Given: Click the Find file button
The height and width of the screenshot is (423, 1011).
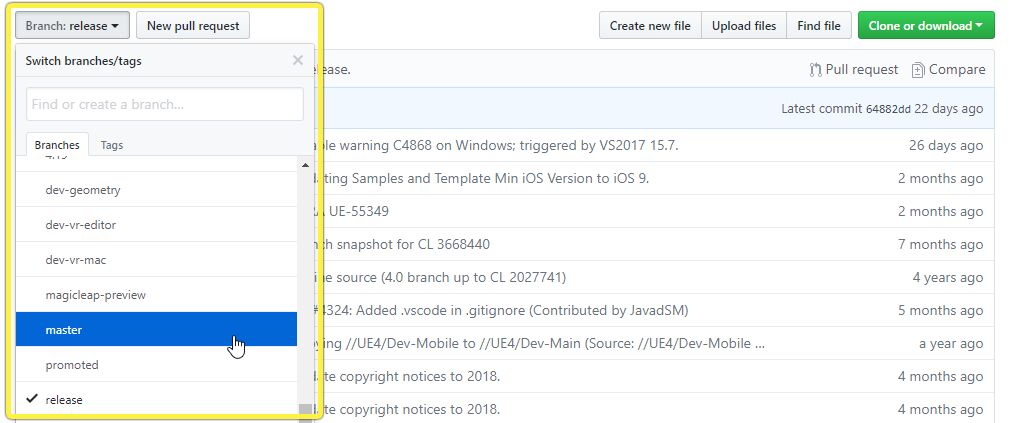Looking at the screenshot, I should pos(819,25).
